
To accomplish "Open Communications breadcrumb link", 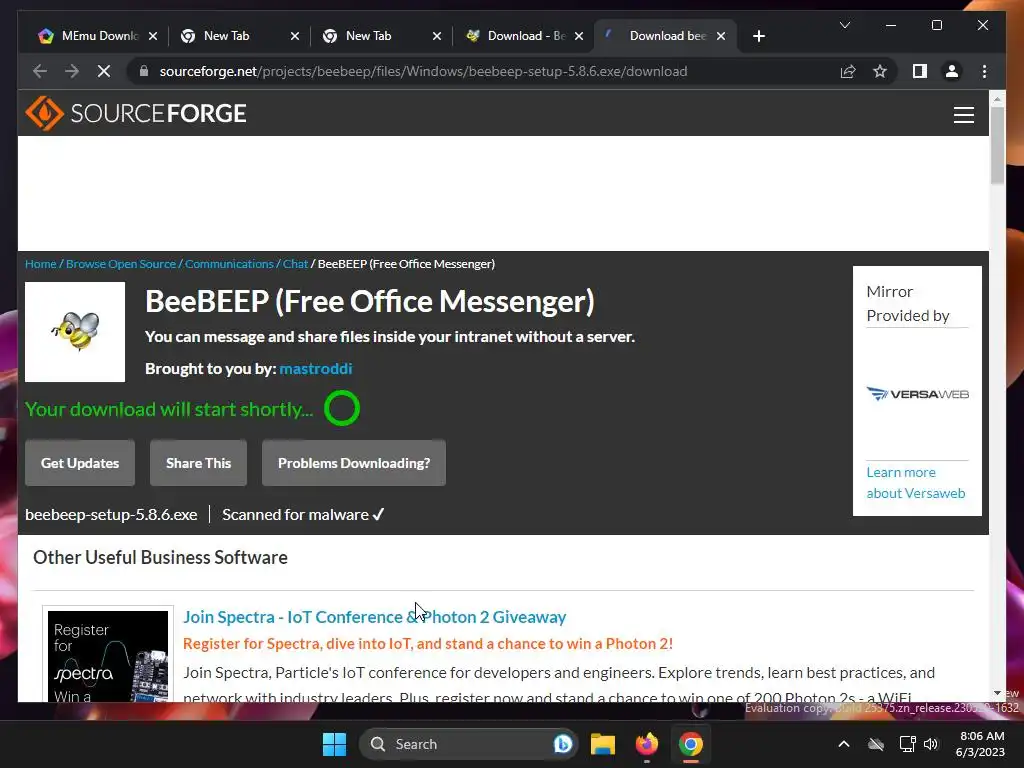I will 229,264.
